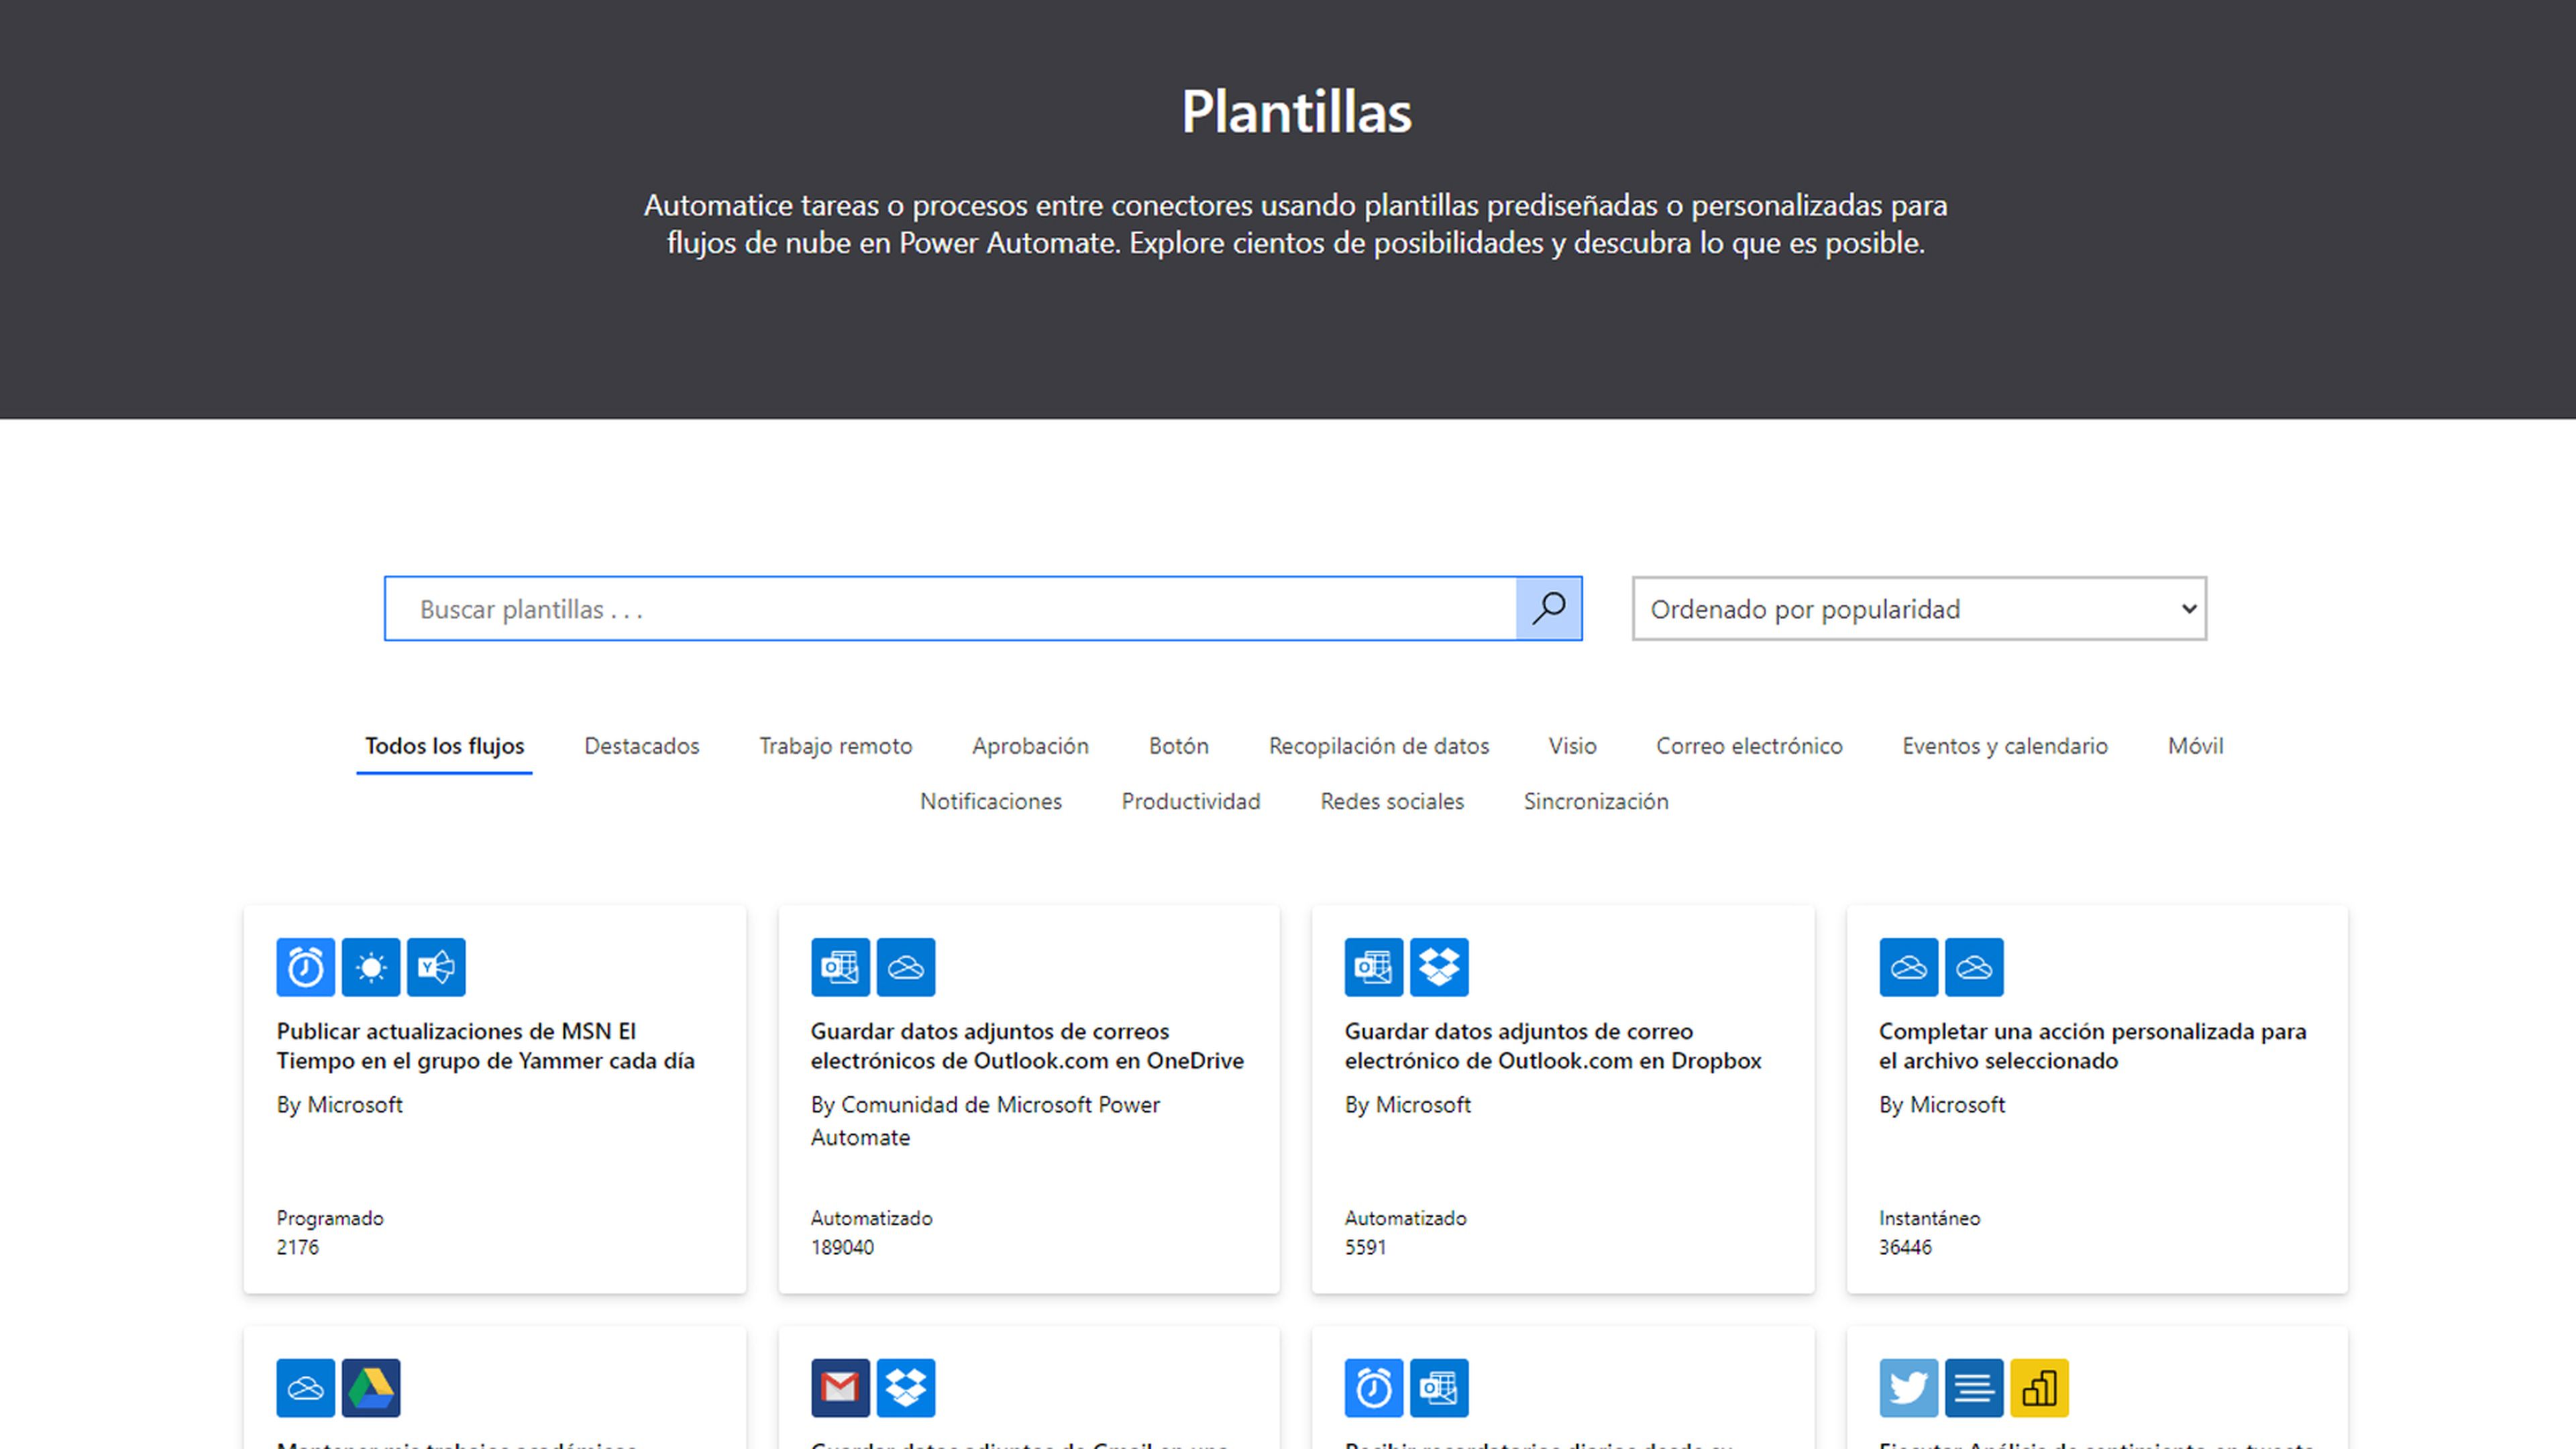Click first OneDrive icon on custom action card
2576x1449 pixels.
pos(1908,967)
